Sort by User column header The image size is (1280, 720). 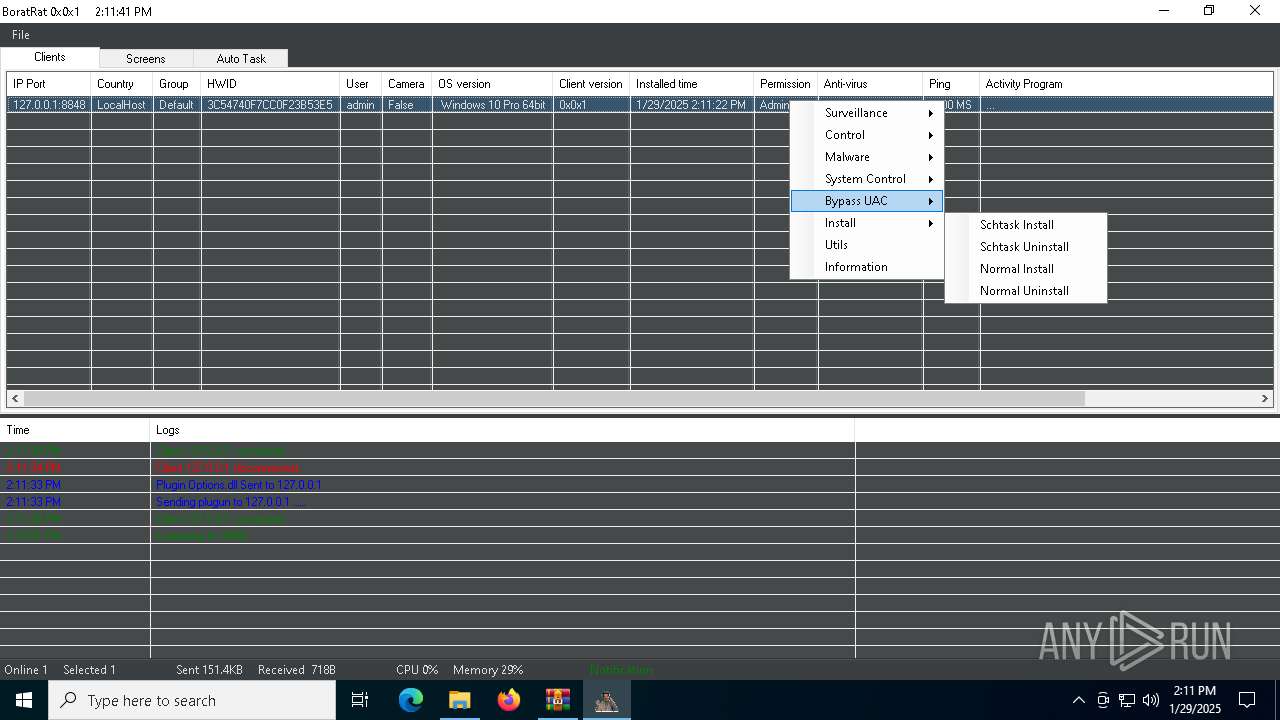(x=360, y=84)
